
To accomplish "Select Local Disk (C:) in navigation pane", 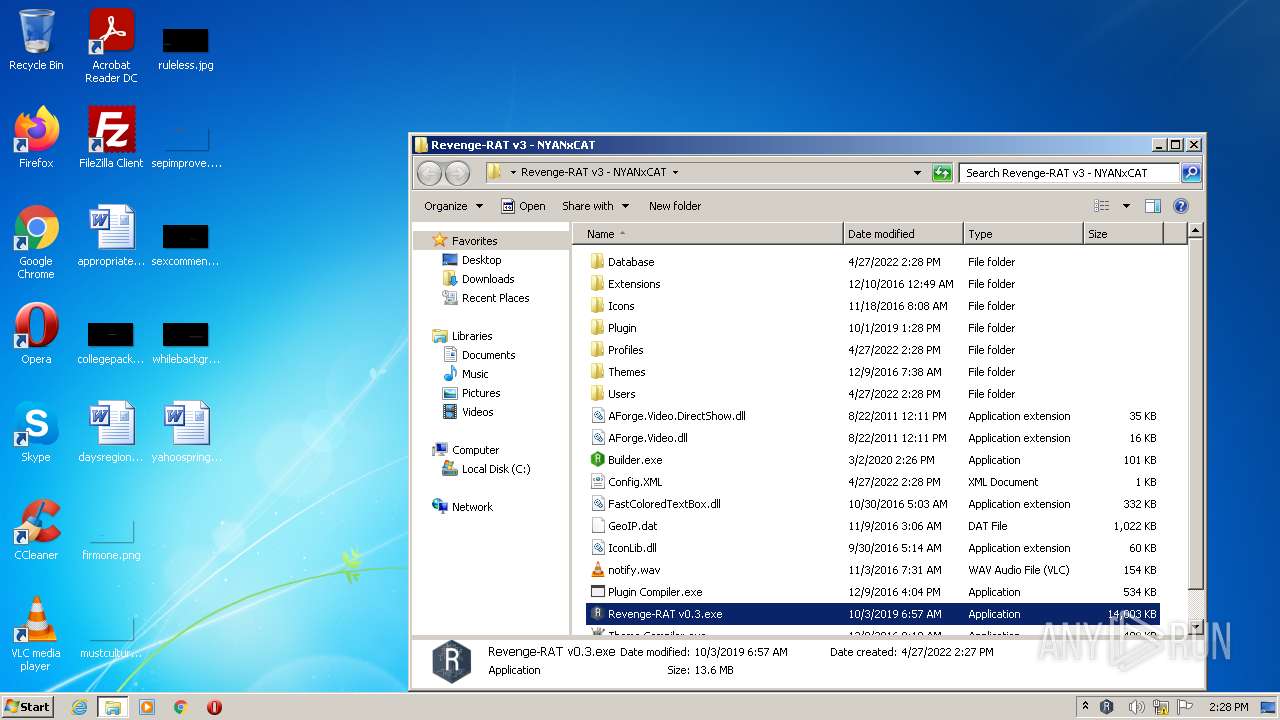I will coord(495,469).
